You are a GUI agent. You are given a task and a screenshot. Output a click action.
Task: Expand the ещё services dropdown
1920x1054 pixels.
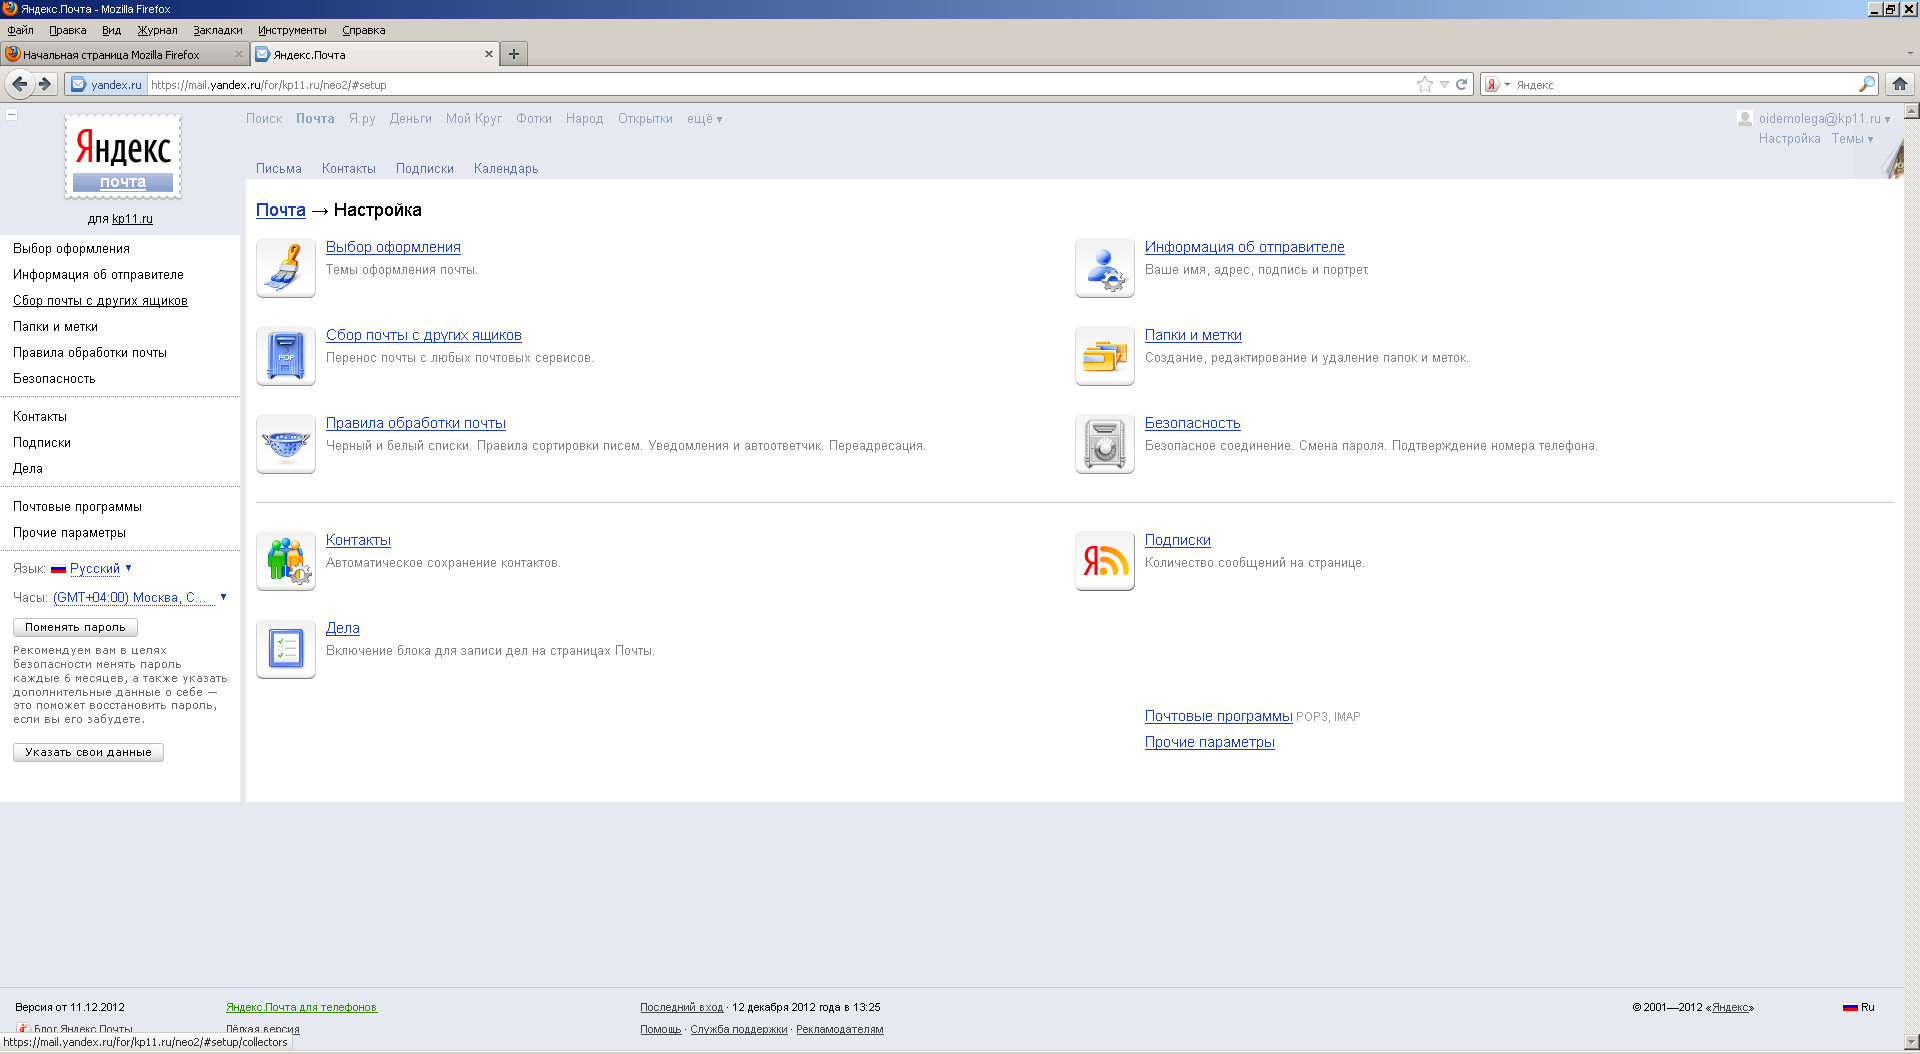click(704, 118)
